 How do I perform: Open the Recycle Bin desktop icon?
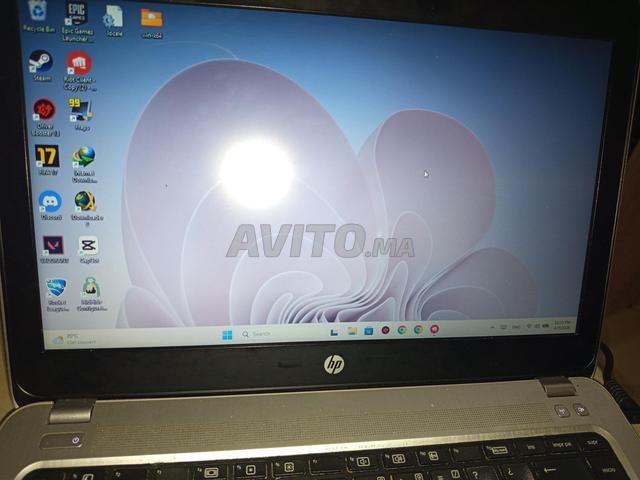tap(36, 12)
